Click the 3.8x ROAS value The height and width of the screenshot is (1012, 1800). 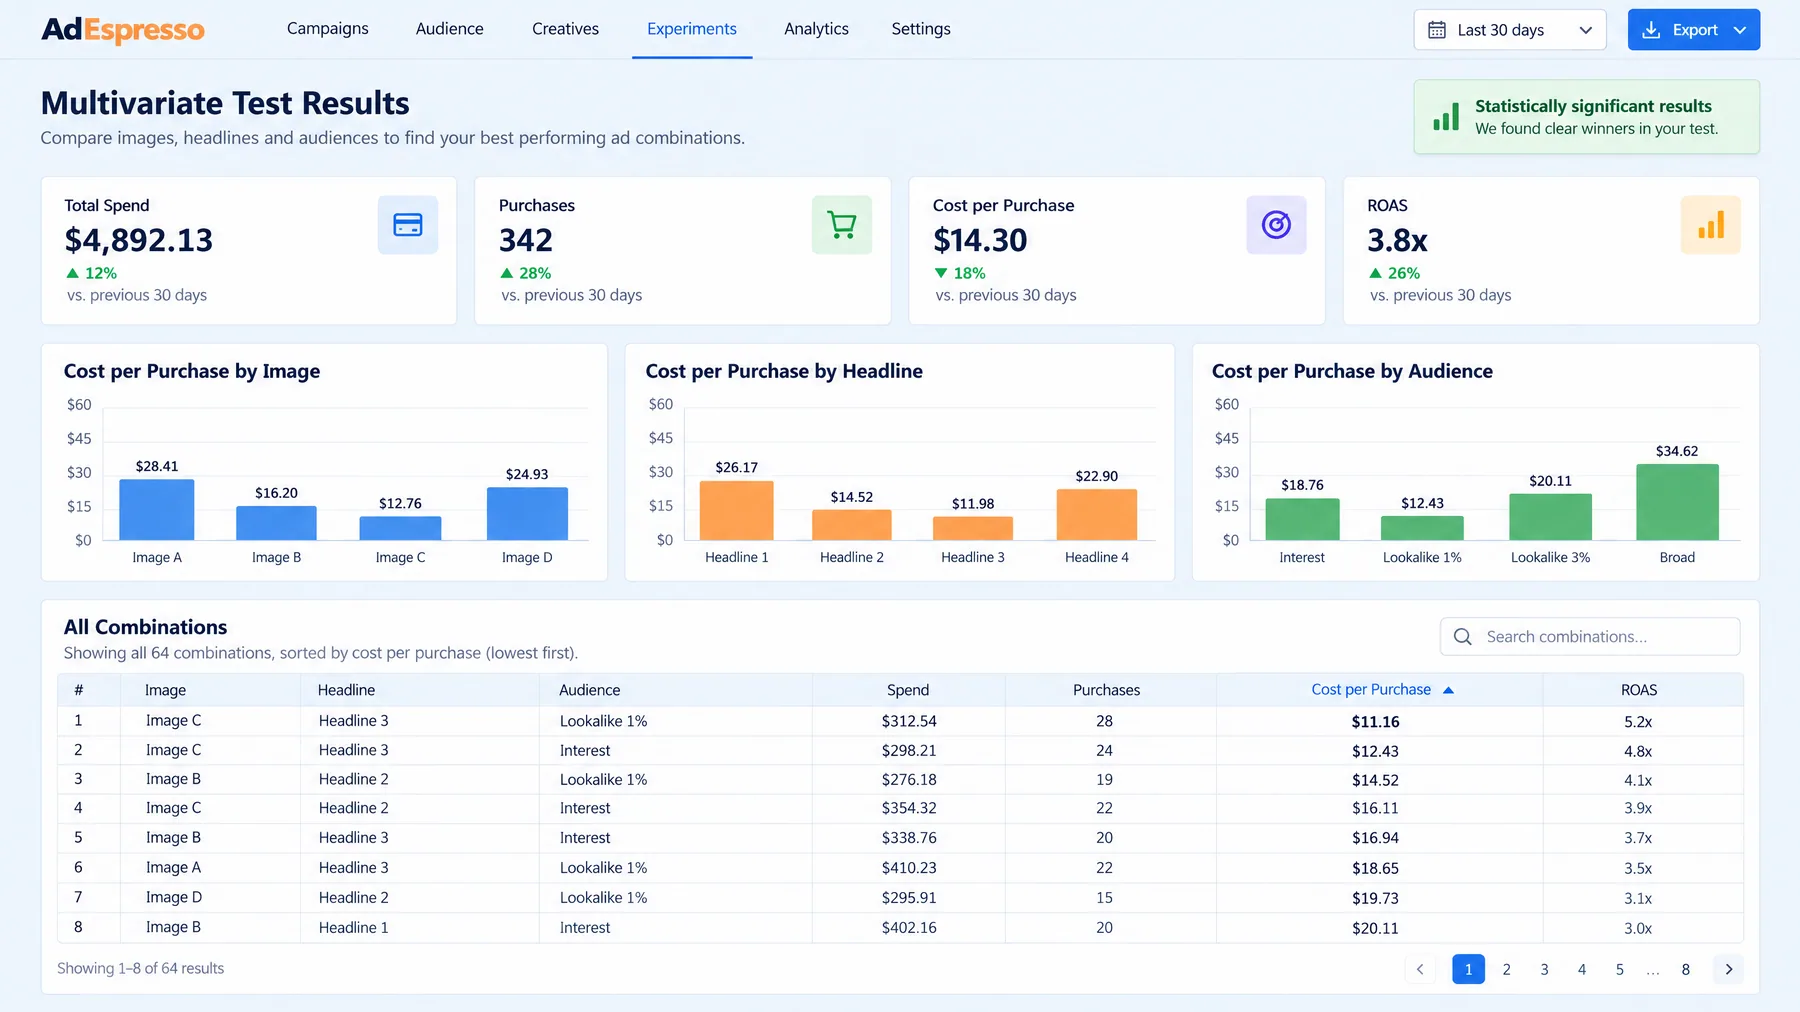point(1397,240)
